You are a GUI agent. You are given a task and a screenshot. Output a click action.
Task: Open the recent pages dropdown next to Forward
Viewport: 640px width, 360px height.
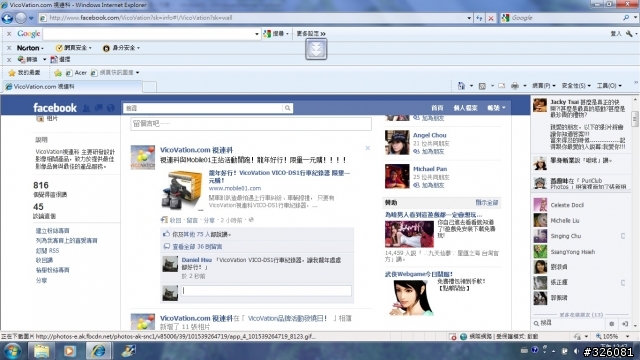(x=31, y=18)
